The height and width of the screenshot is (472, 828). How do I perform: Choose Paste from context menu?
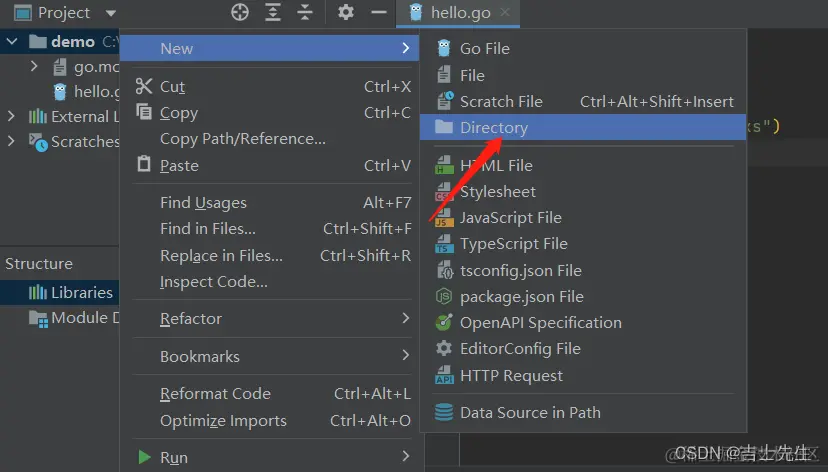point(269,165)
